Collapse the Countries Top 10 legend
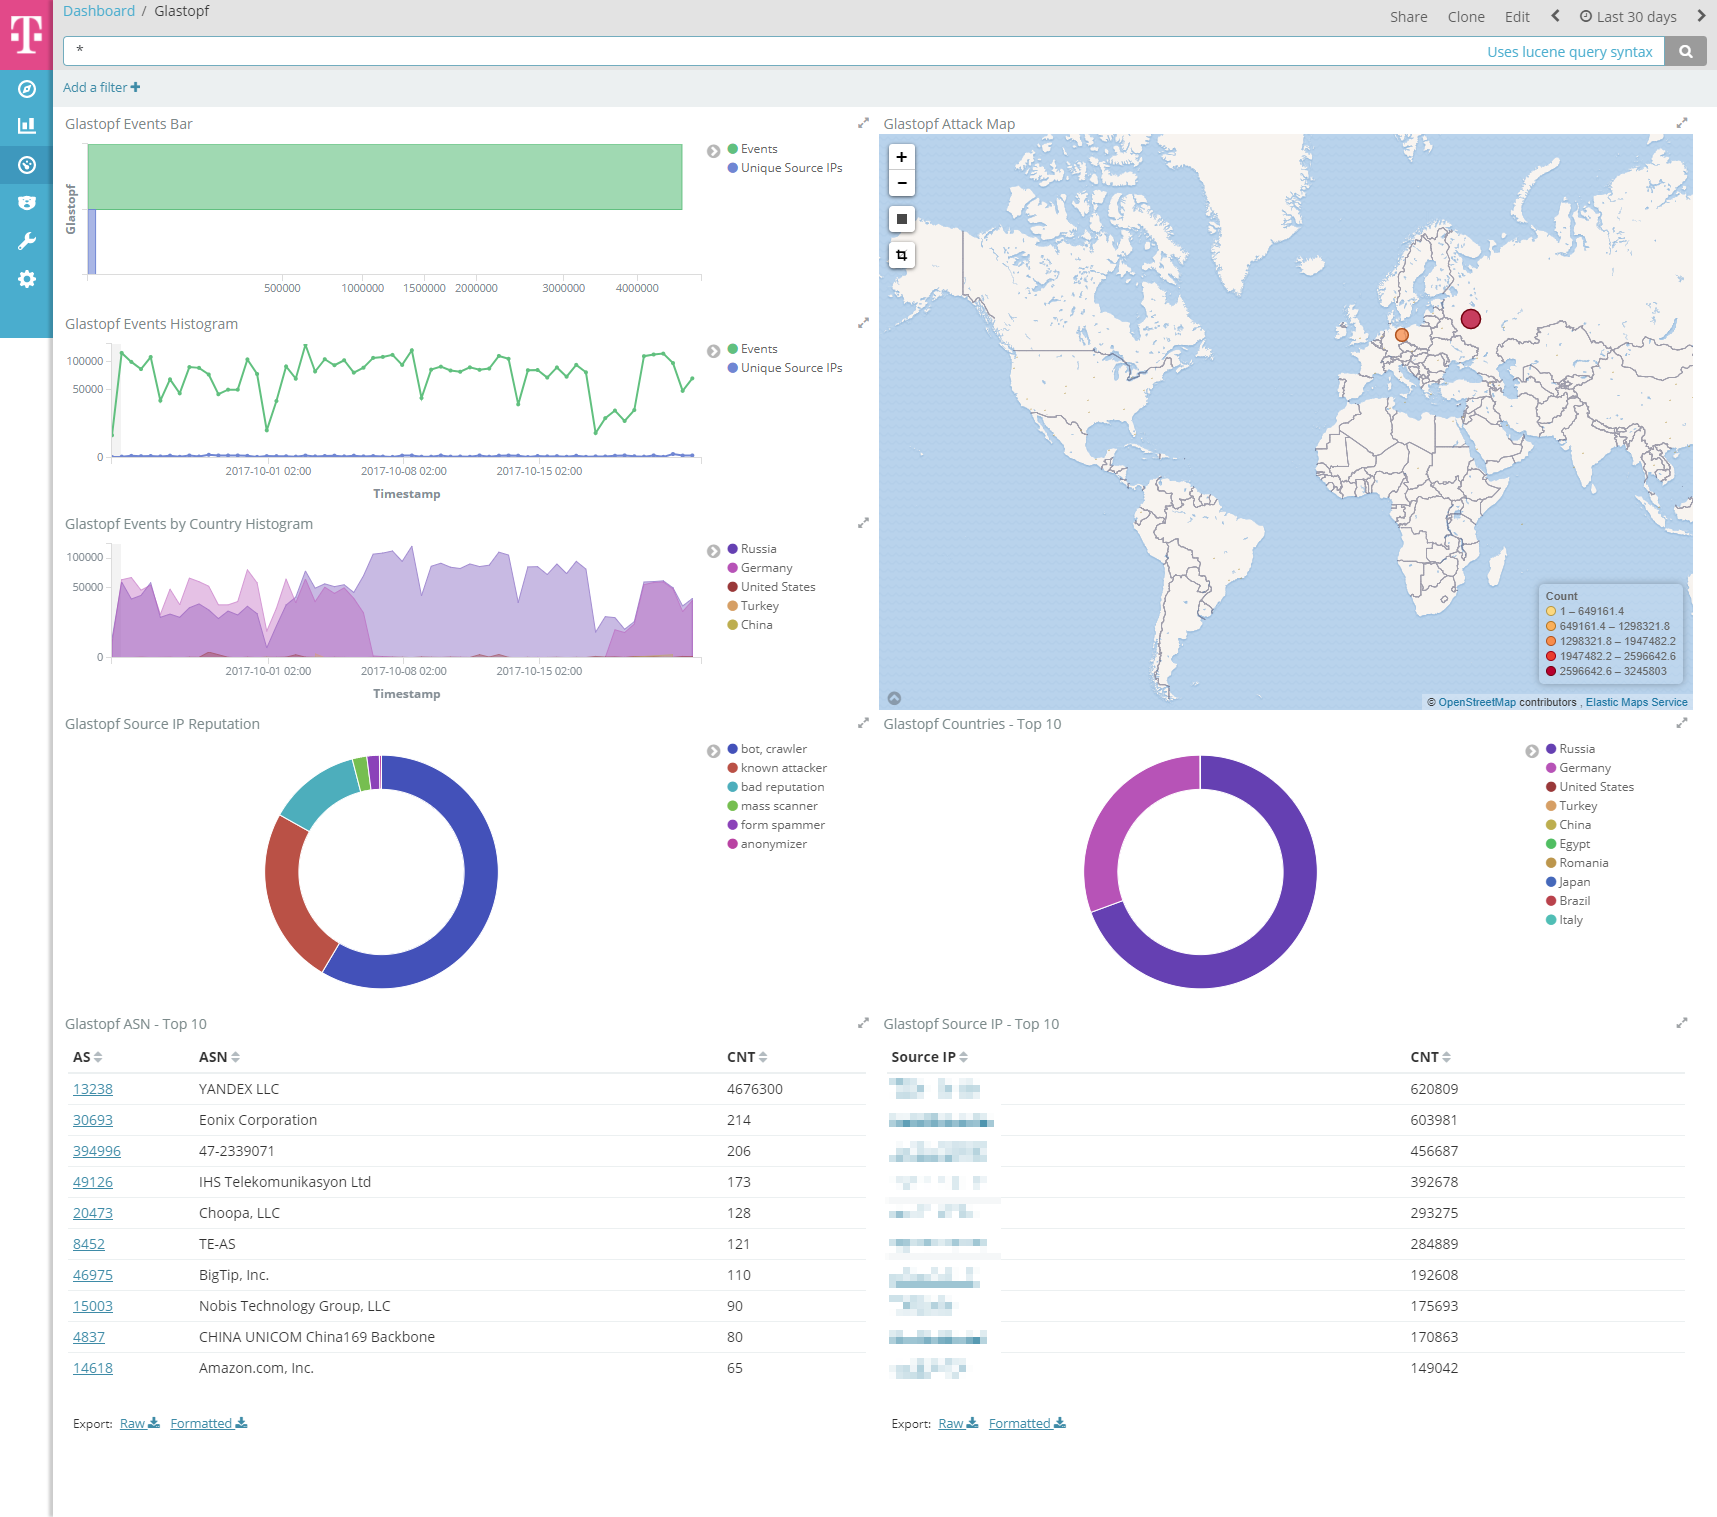1717x1517 pixels. pos(1531,751)
